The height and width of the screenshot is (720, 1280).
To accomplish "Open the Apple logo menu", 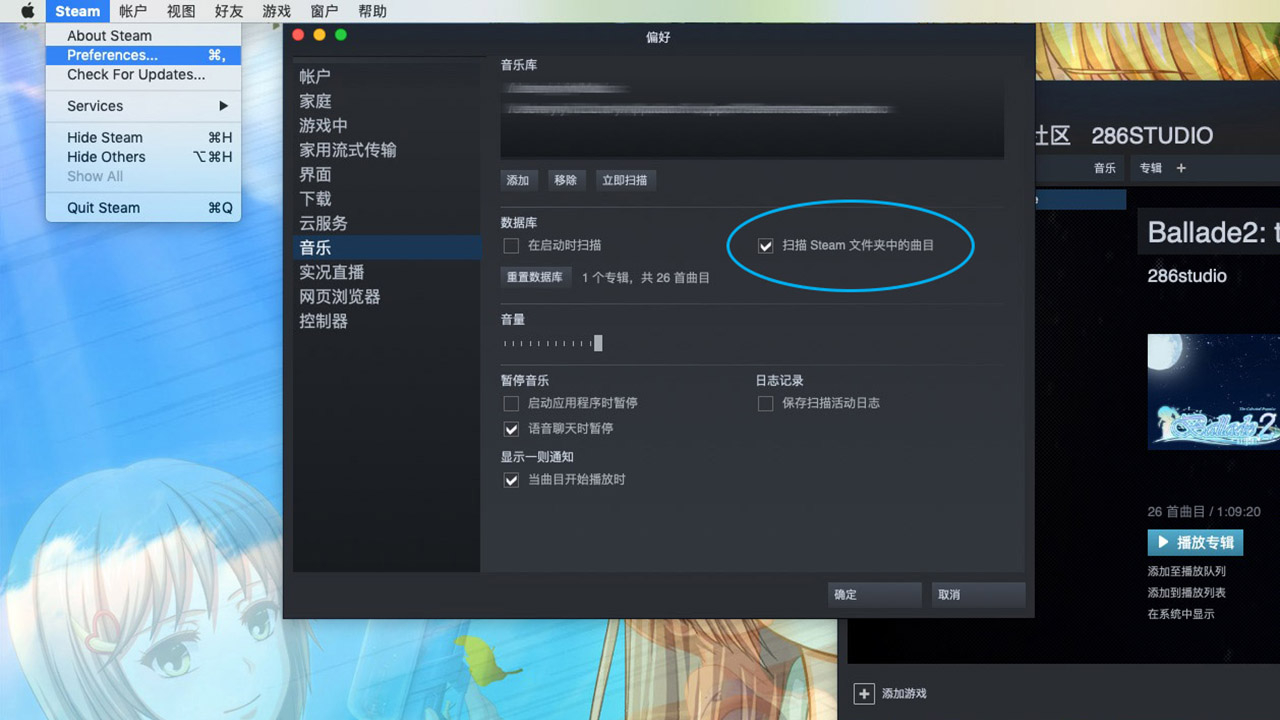I will [x=27, y=11].
